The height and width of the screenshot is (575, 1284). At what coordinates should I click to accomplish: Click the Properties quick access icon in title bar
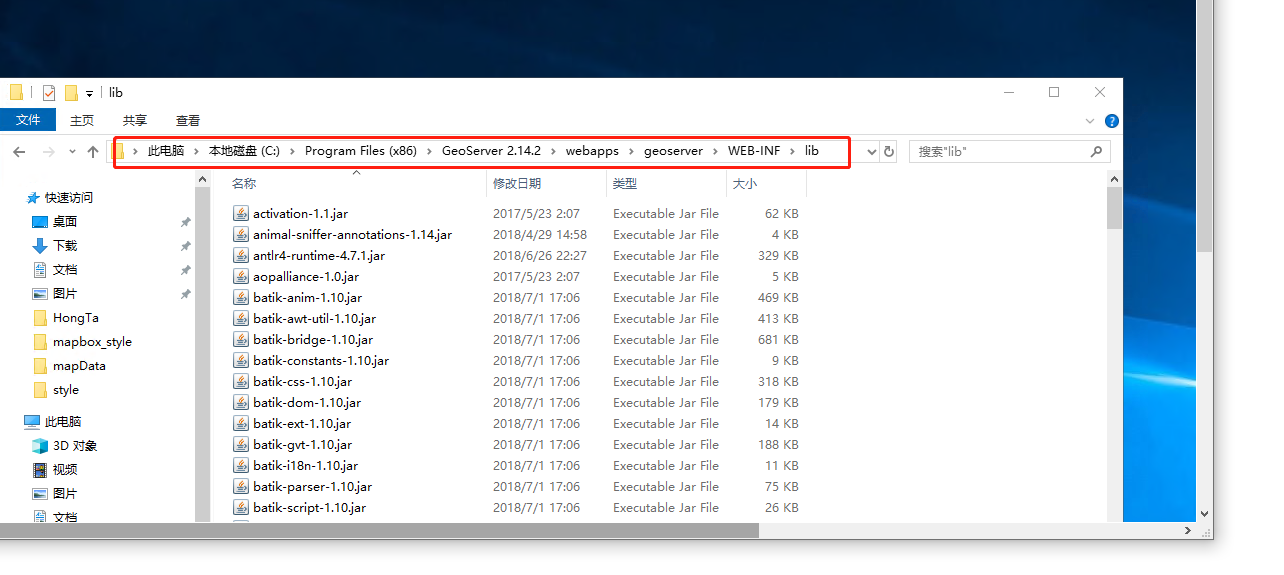48,92
